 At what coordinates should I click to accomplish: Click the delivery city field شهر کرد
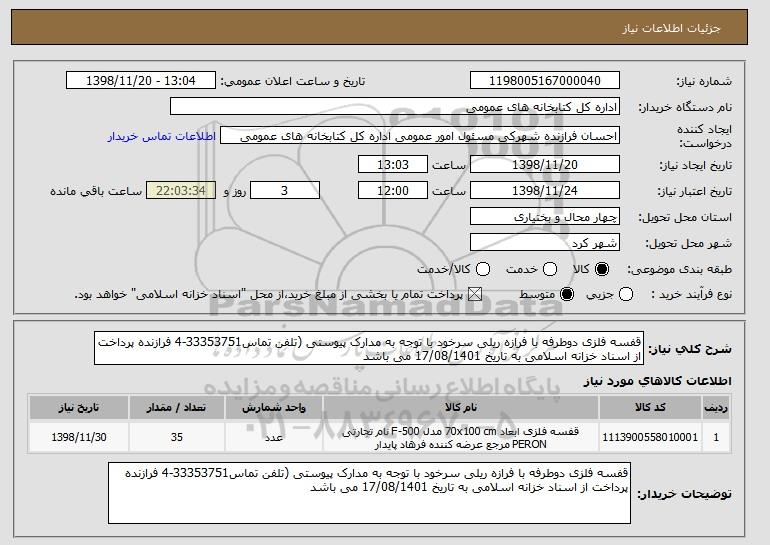pyautogui.click(x=545, y=242)
